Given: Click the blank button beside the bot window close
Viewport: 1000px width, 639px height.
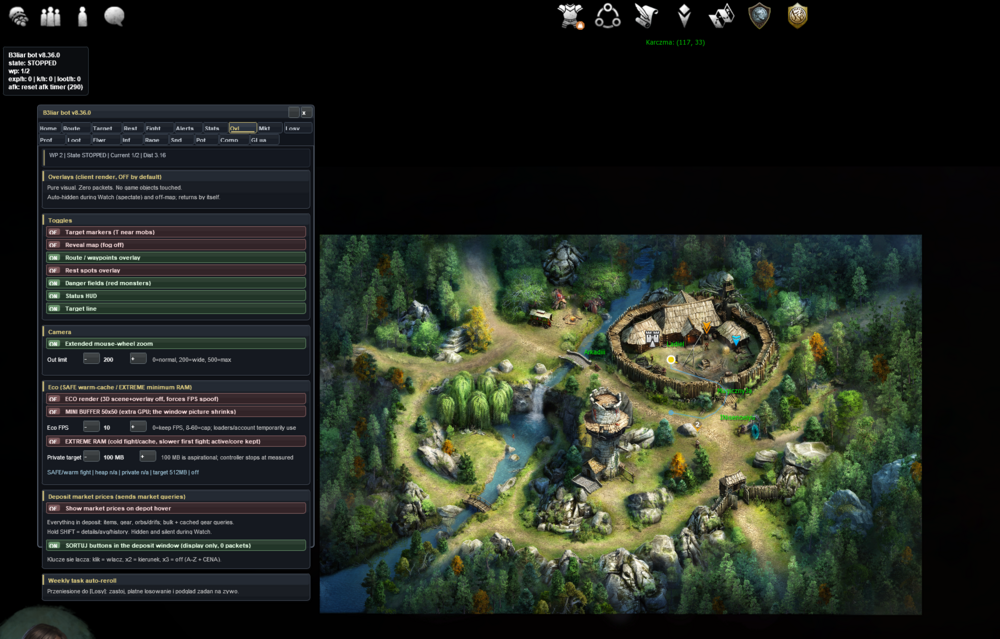Looking at the screenshot, I should click(293, 112).
